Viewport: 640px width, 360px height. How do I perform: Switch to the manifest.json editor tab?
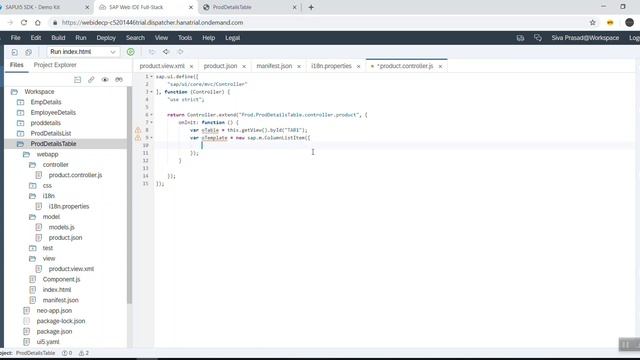(274, 66)
